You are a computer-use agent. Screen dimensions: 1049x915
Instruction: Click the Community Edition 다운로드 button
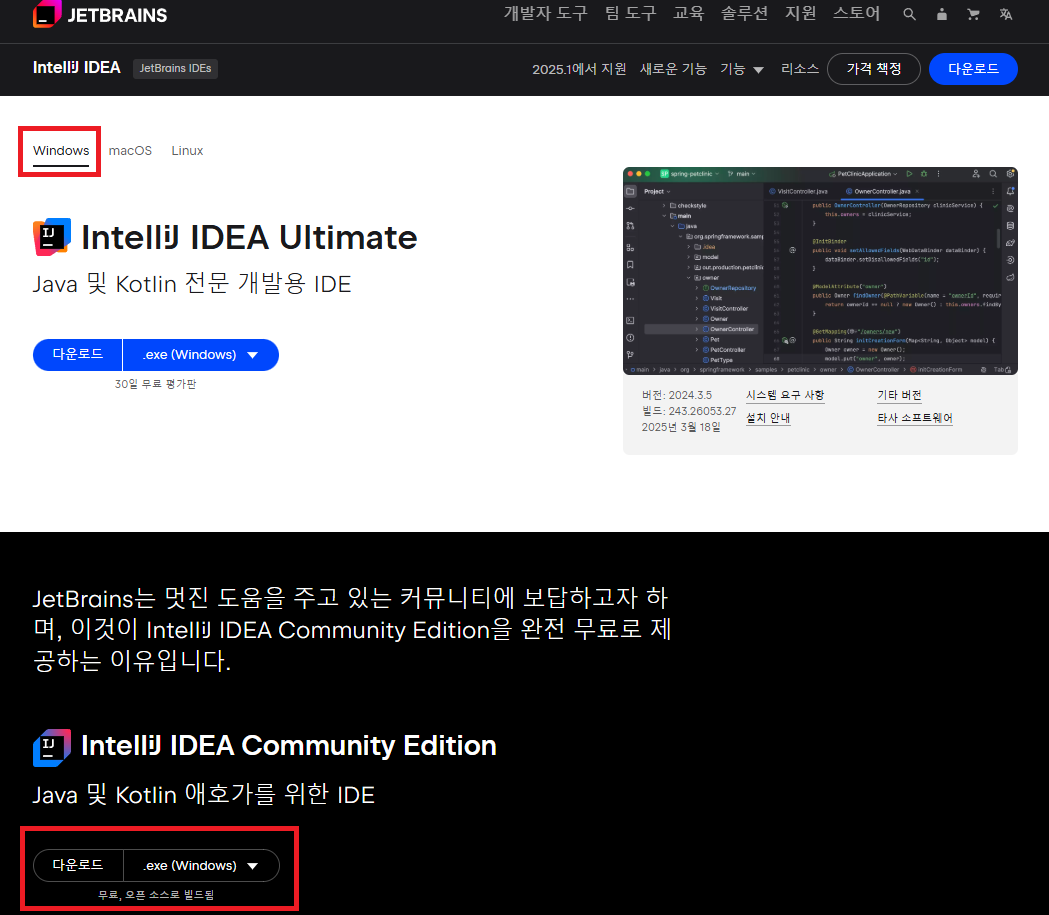click(x=78, y=866)
